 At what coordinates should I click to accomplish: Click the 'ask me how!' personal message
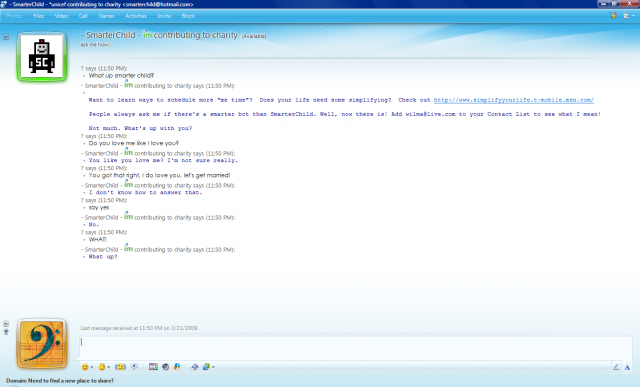(94, 44)
